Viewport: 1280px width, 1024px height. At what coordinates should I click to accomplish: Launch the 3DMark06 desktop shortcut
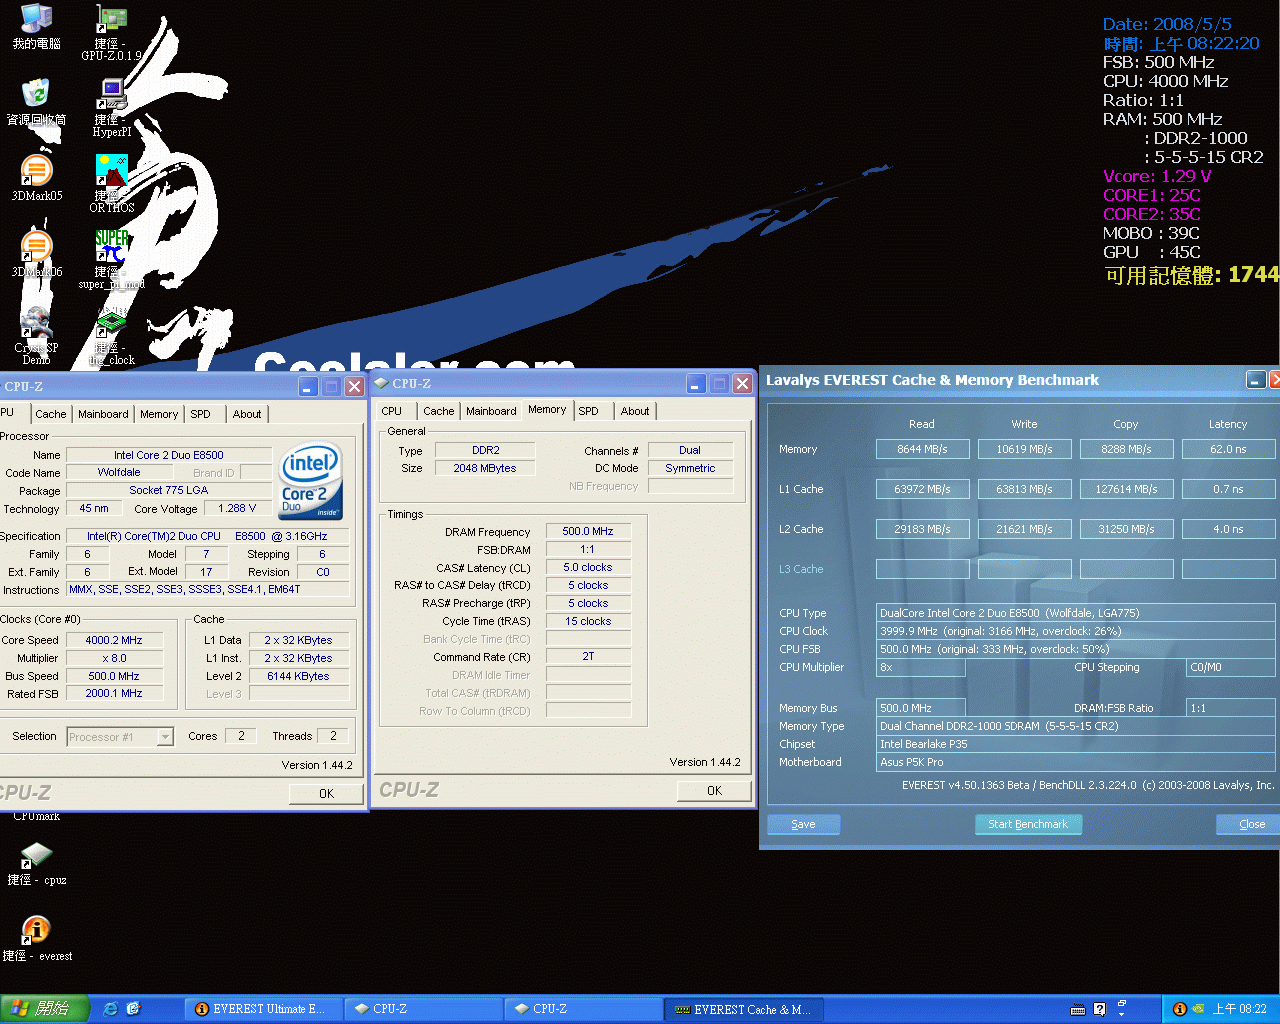pyautogui.click(x=36, y=253)
